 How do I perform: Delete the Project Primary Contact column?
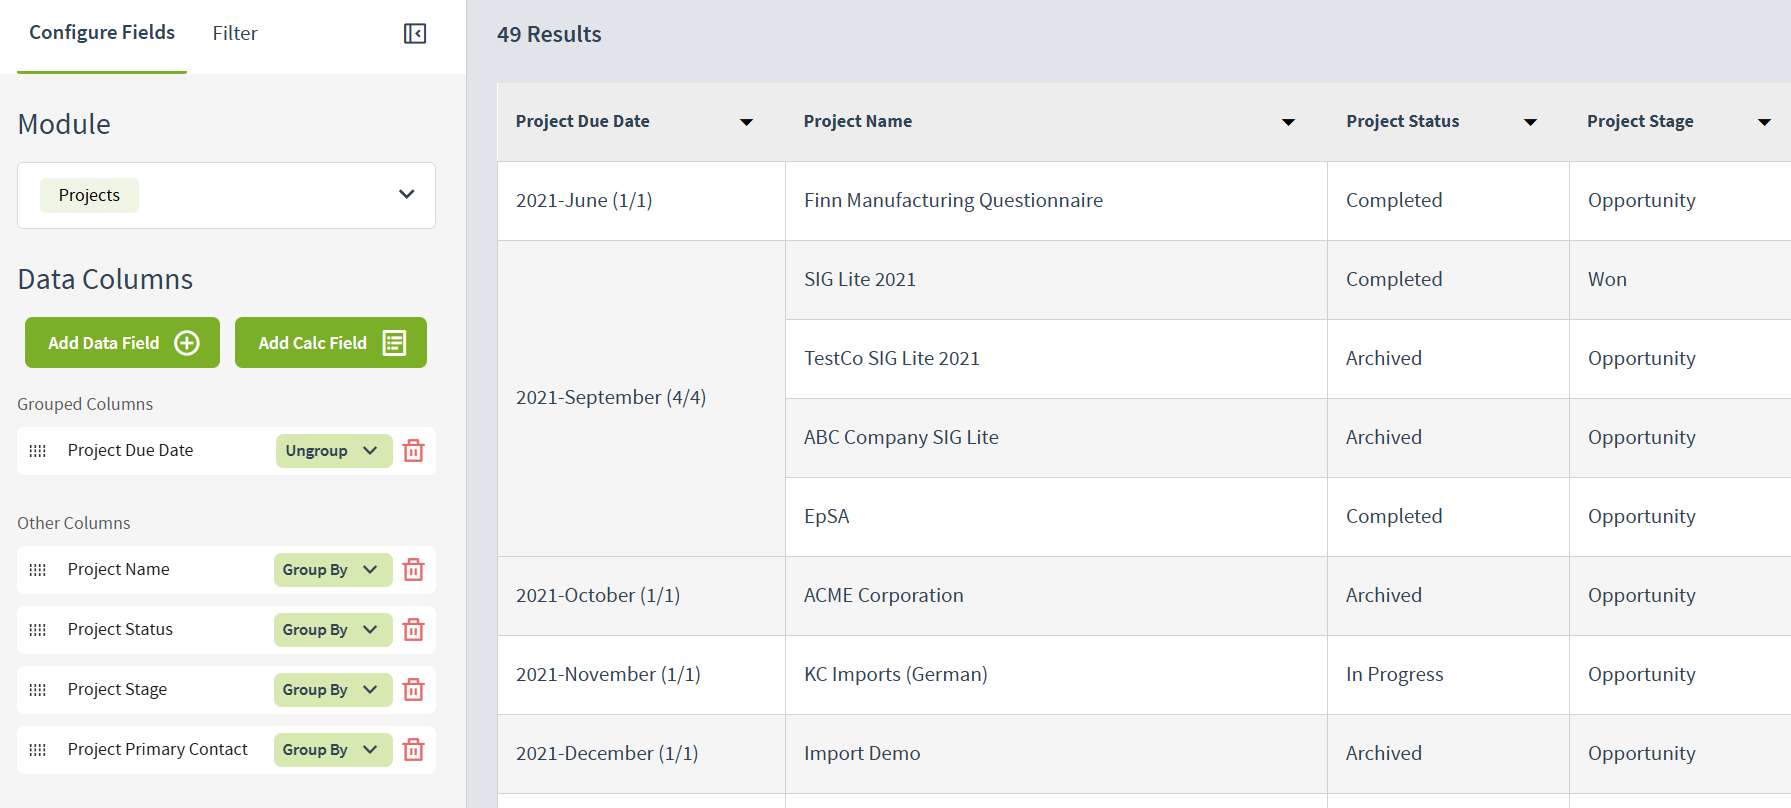tap(413, 750)
